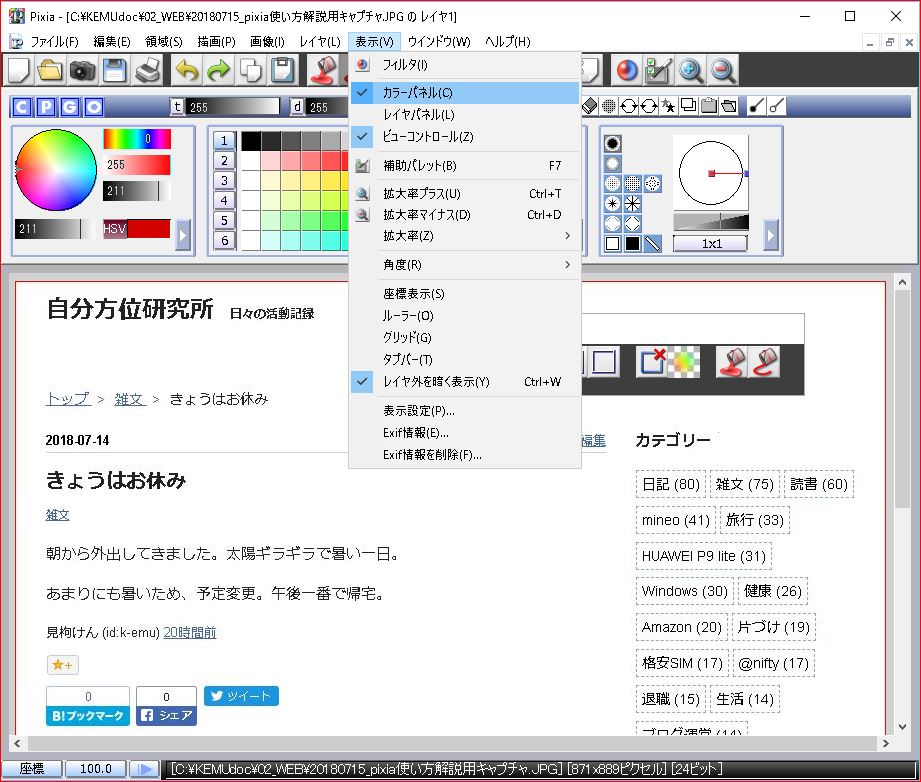Select the Eraser icon in the tool row
The image size is (921, 782).
tap(589, 106)
